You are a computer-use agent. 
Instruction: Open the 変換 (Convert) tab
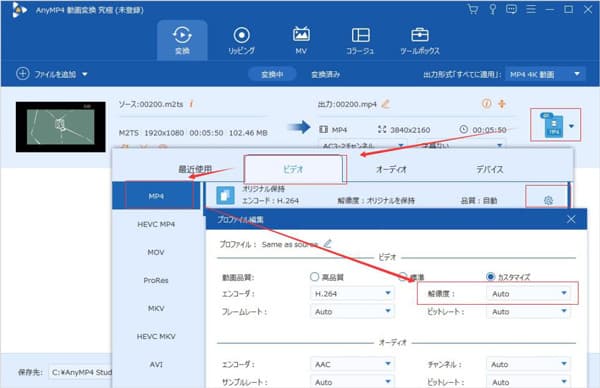tap(182, 40)
